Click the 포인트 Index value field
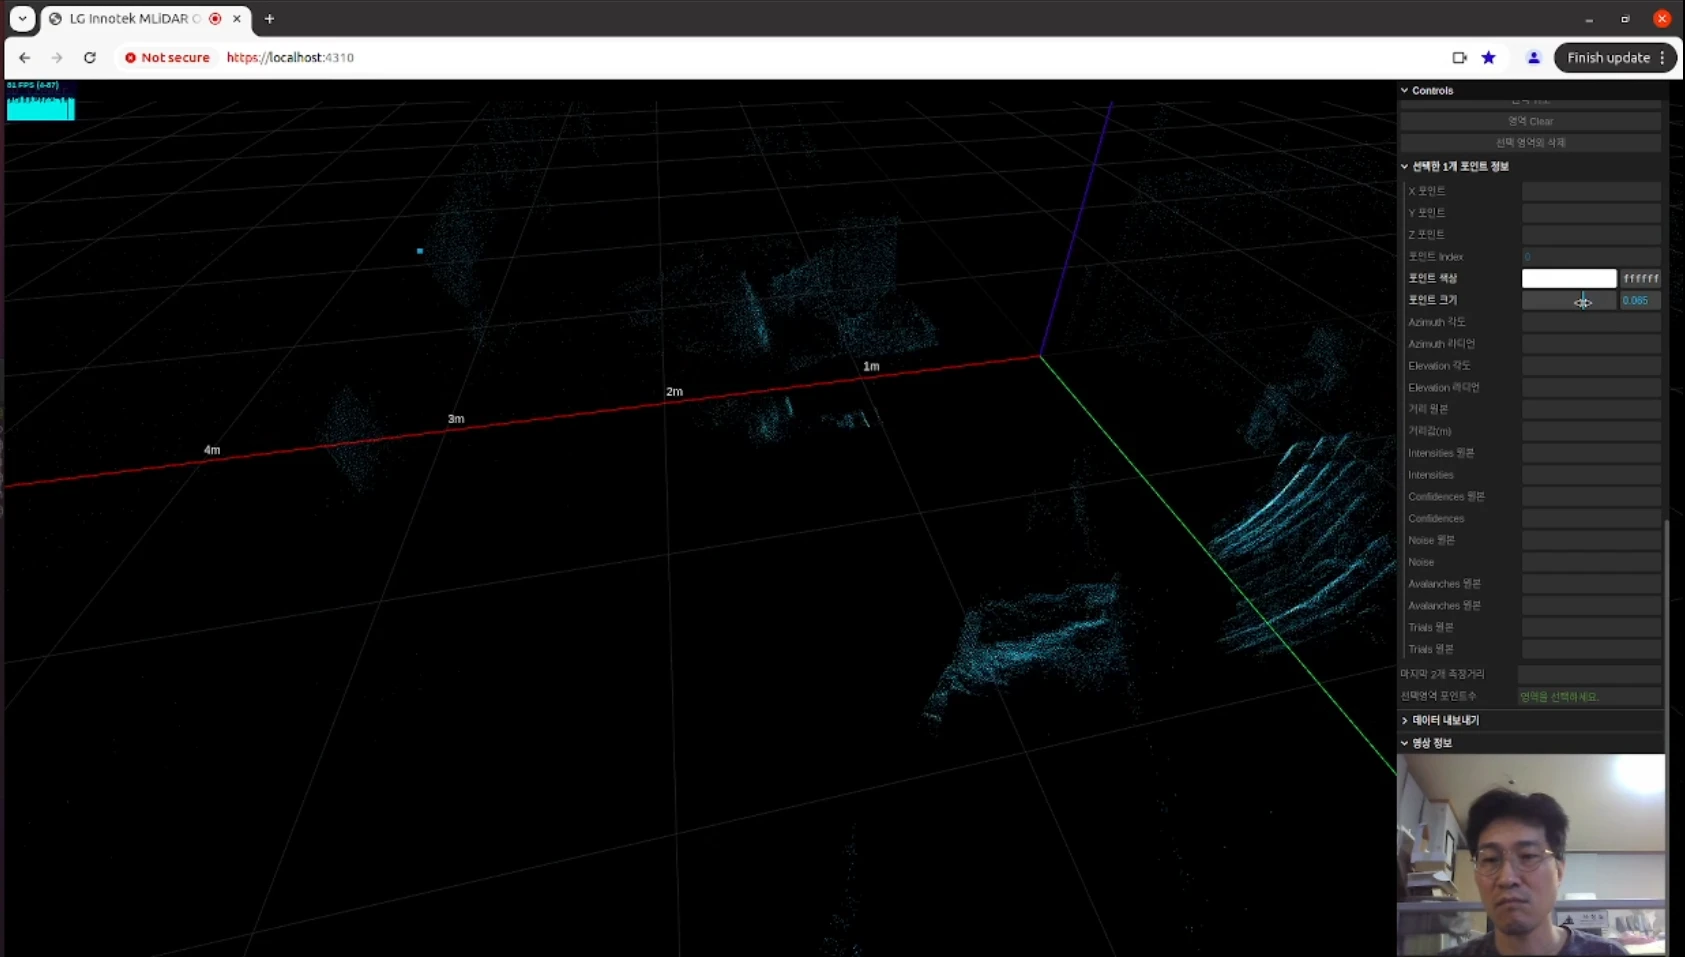Screen dimensions: 1685x957 click(1591, 257)
